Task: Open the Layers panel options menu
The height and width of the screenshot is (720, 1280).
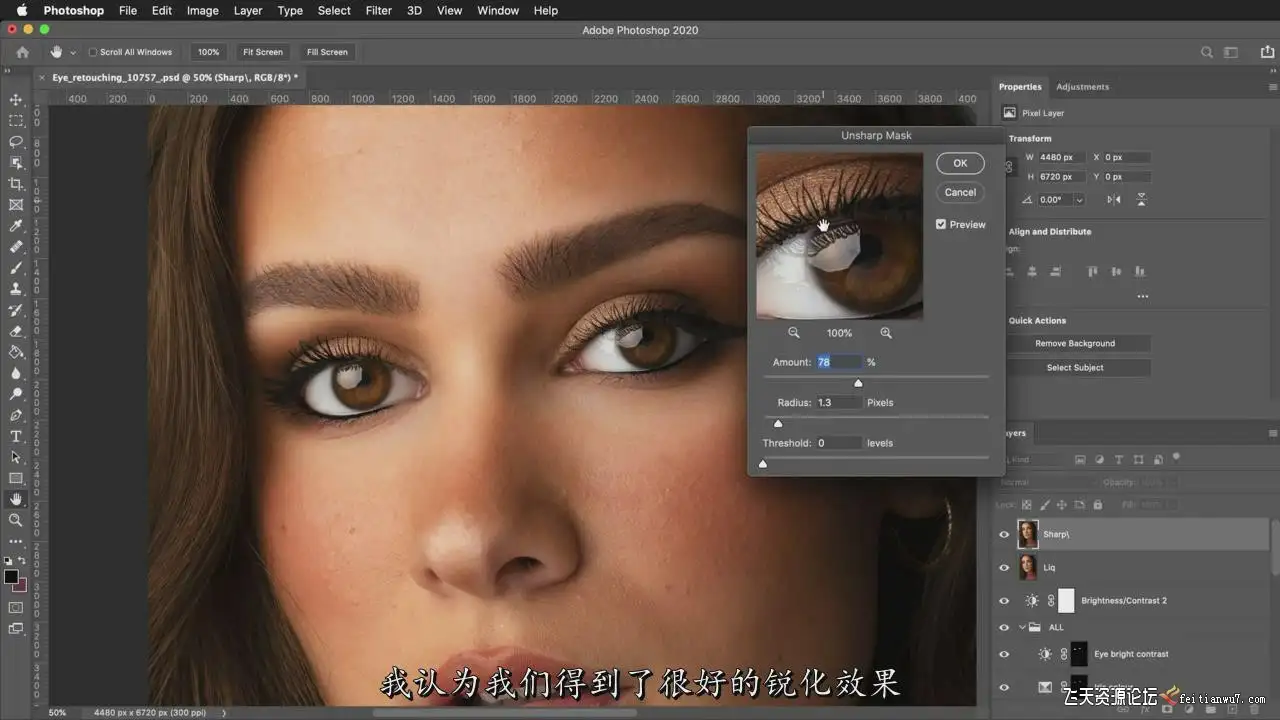Action: click(1272, 433)
